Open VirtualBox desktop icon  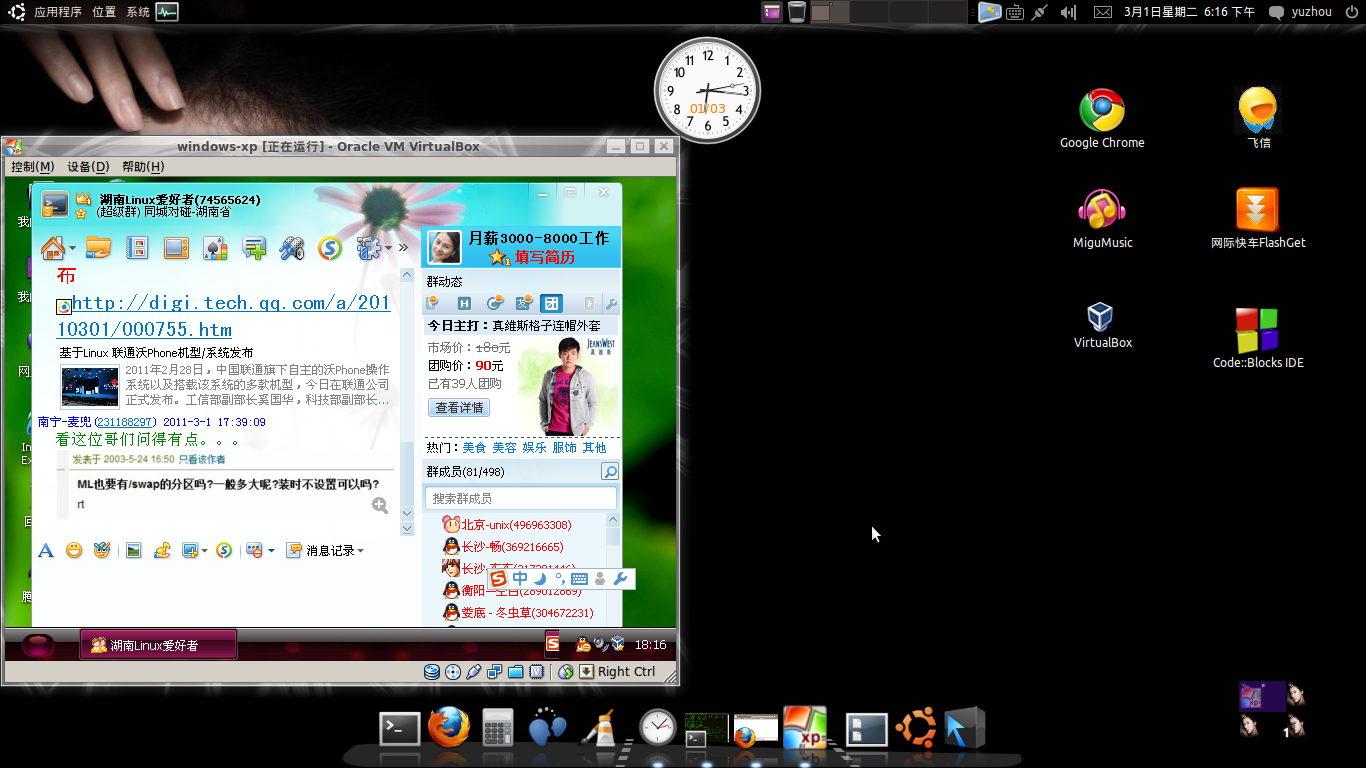1102,325
